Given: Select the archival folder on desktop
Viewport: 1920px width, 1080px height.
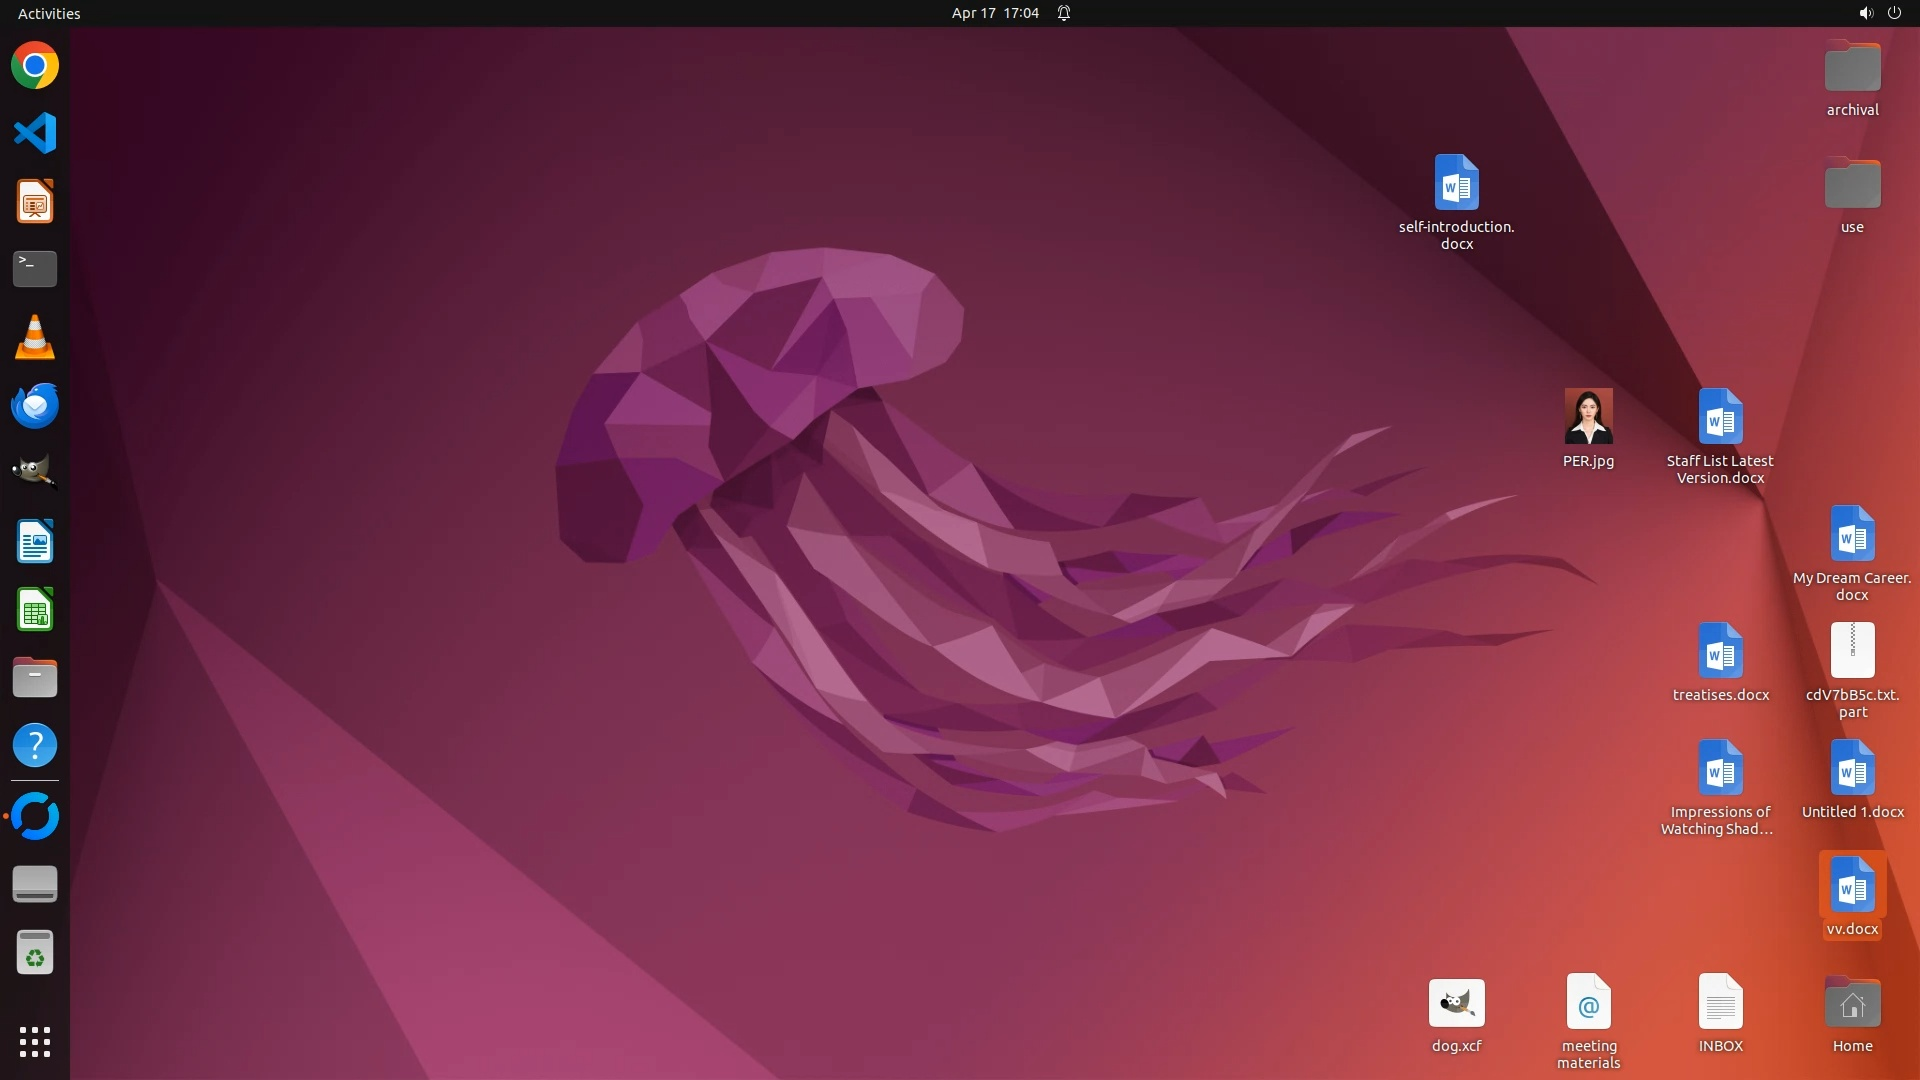Looking at the screenshot, I should pos(1852,68).
